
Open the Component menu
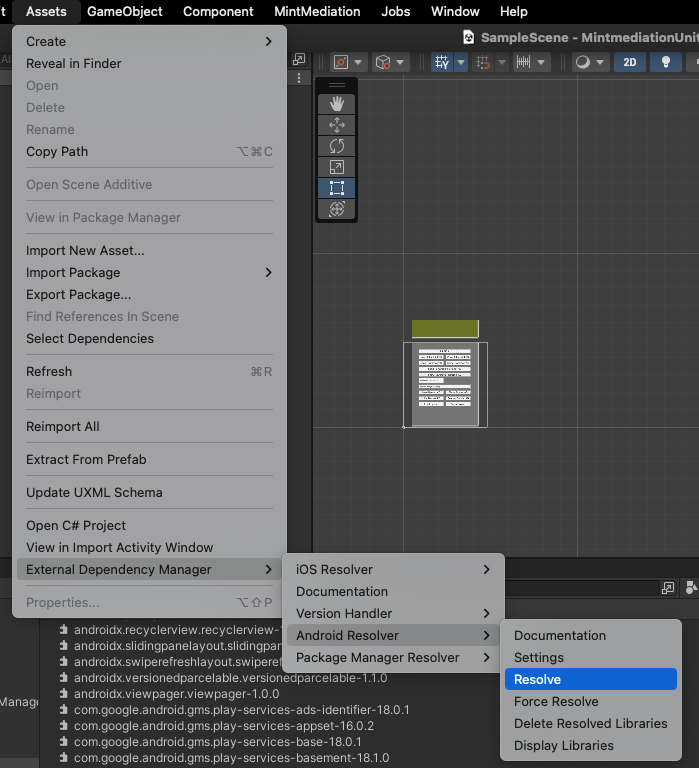(218, 11)
